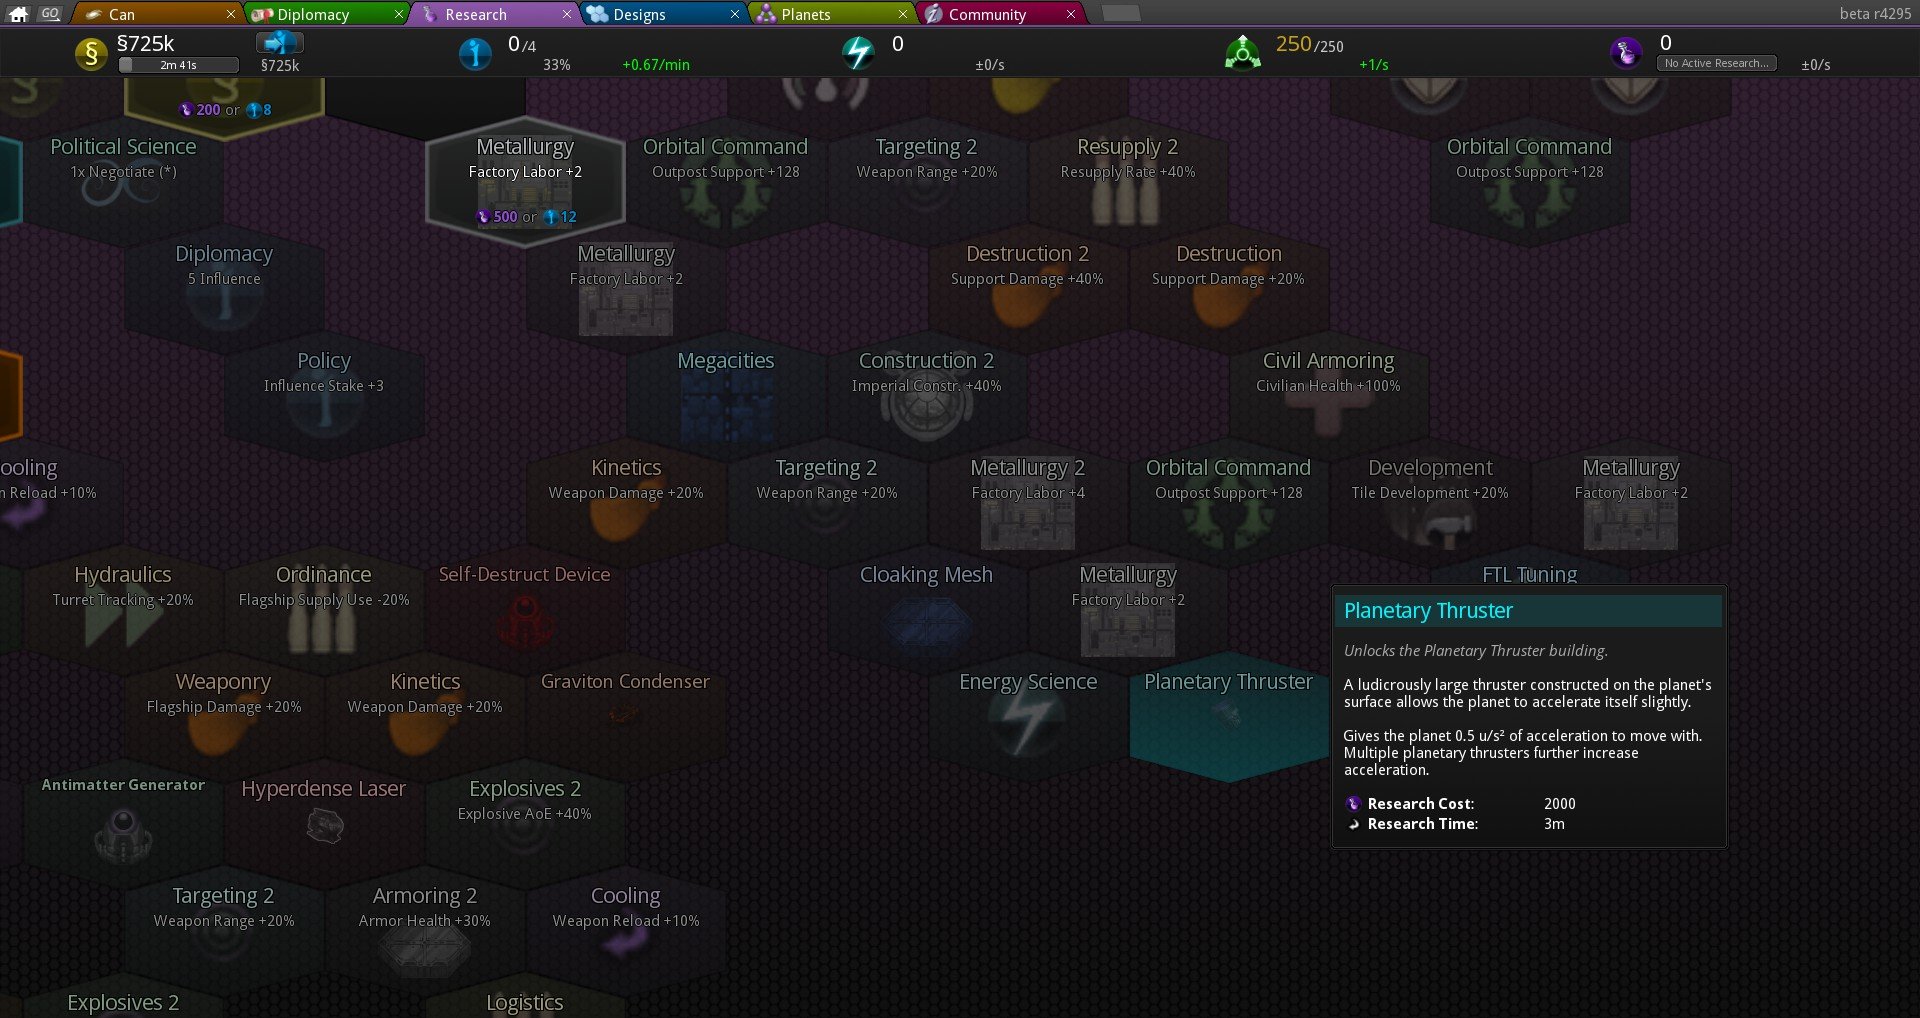Click the home icon in tab bar
This screenshot has width=1920, height=1018.
coord(18,14)
